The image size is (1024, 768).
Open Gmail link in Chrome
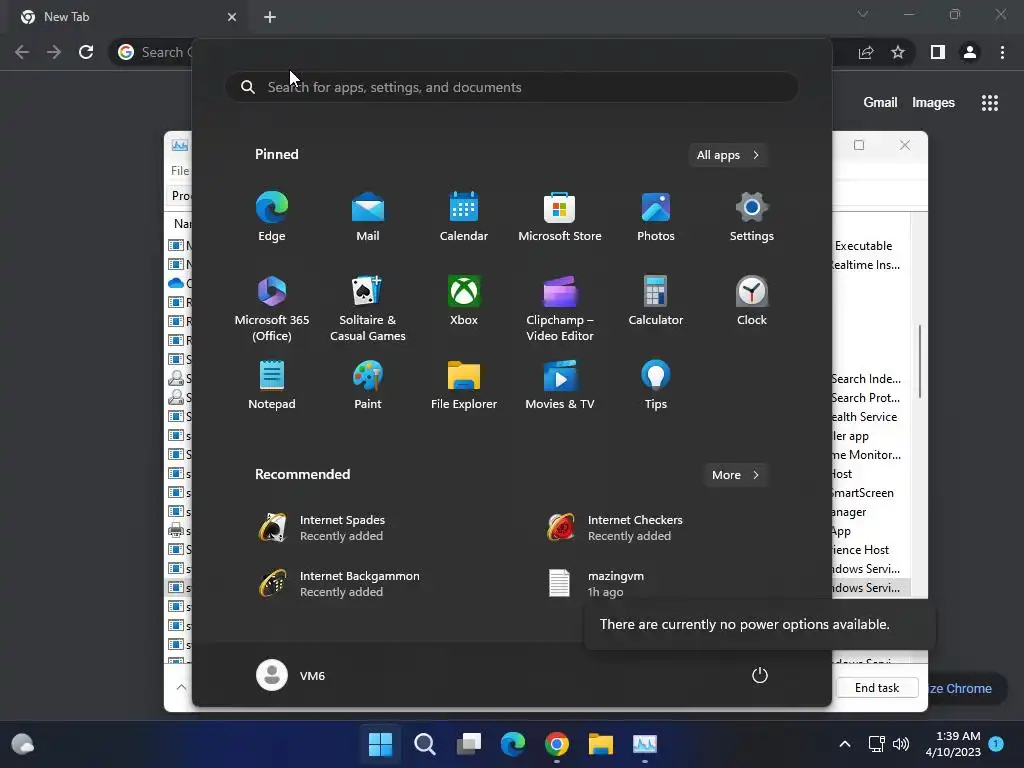click(x=880, y=103)
